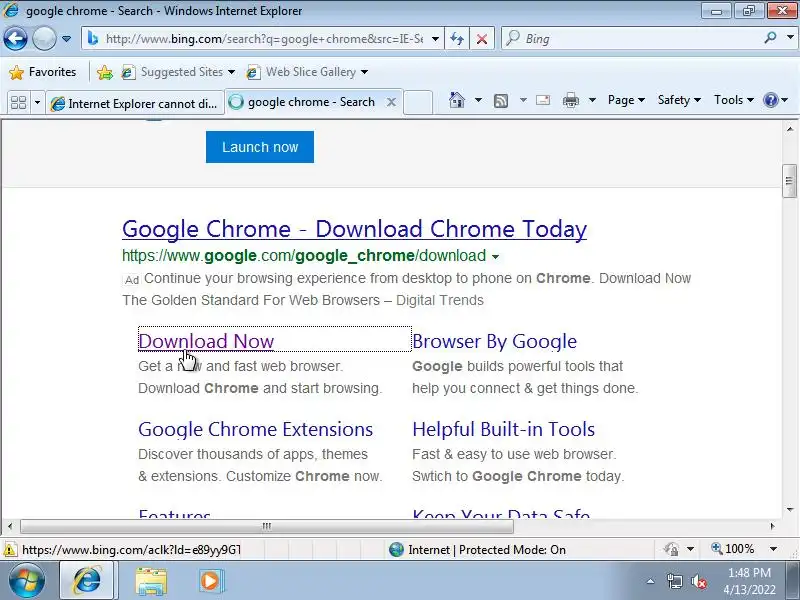Click the horizontal scrollbar thumb

point(266,526)
